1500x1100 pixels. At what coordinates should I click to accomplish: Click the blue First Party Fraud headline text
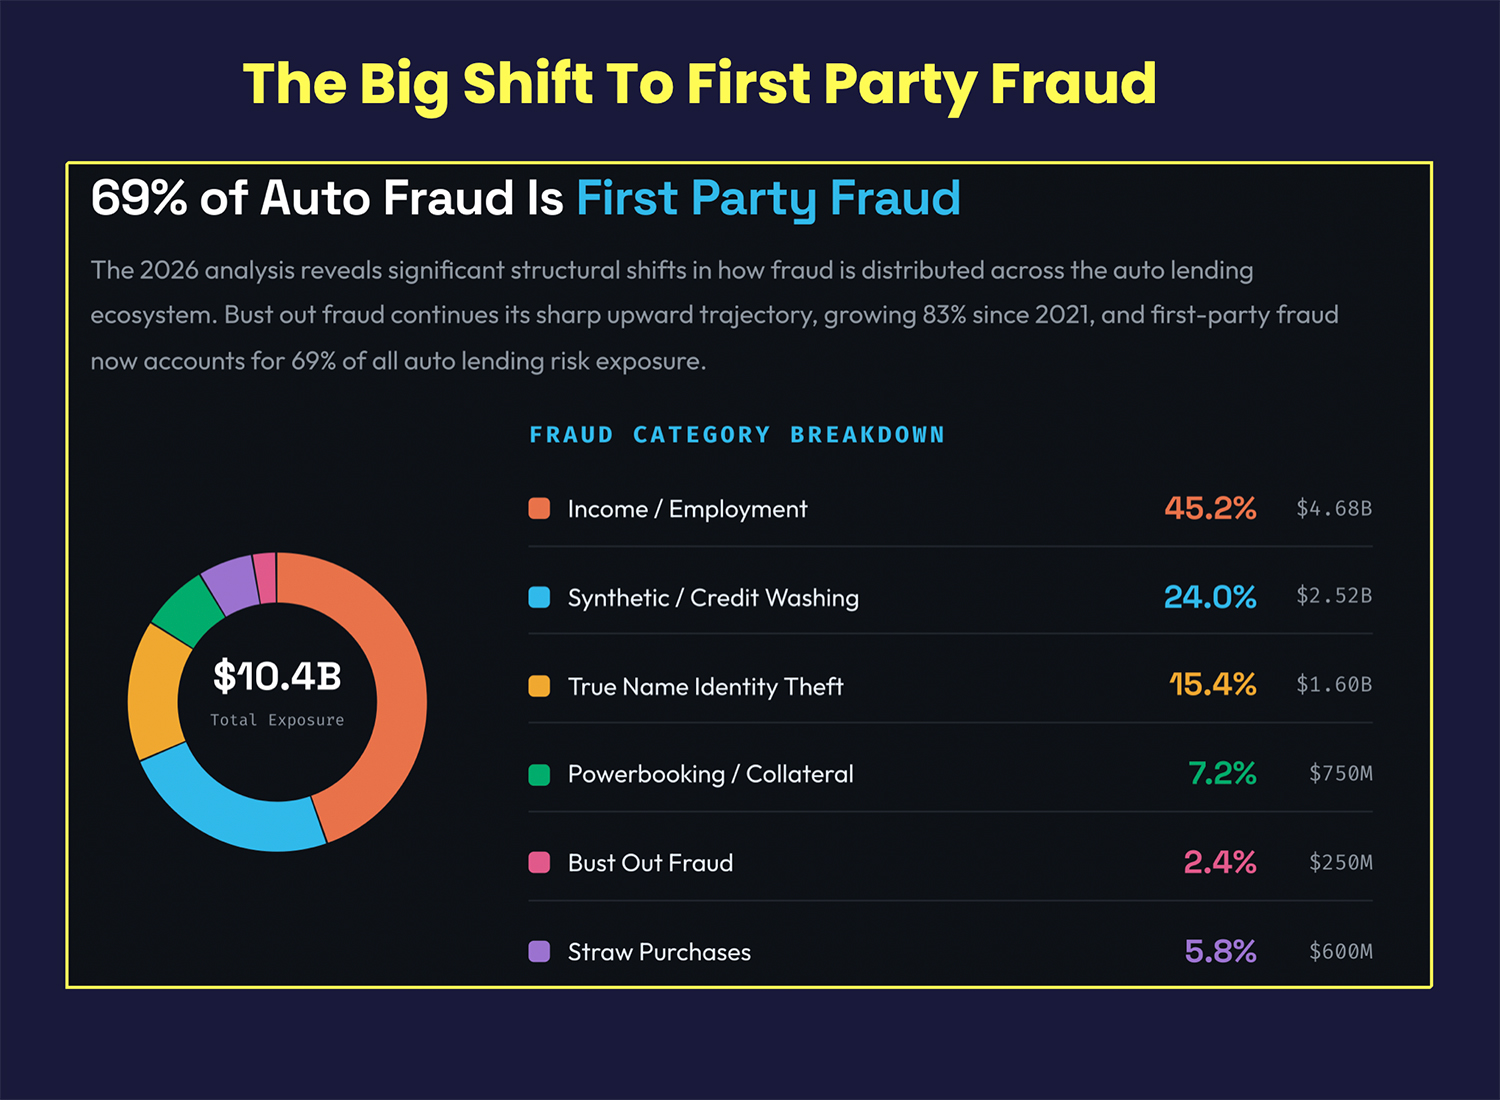coord(768,198)
